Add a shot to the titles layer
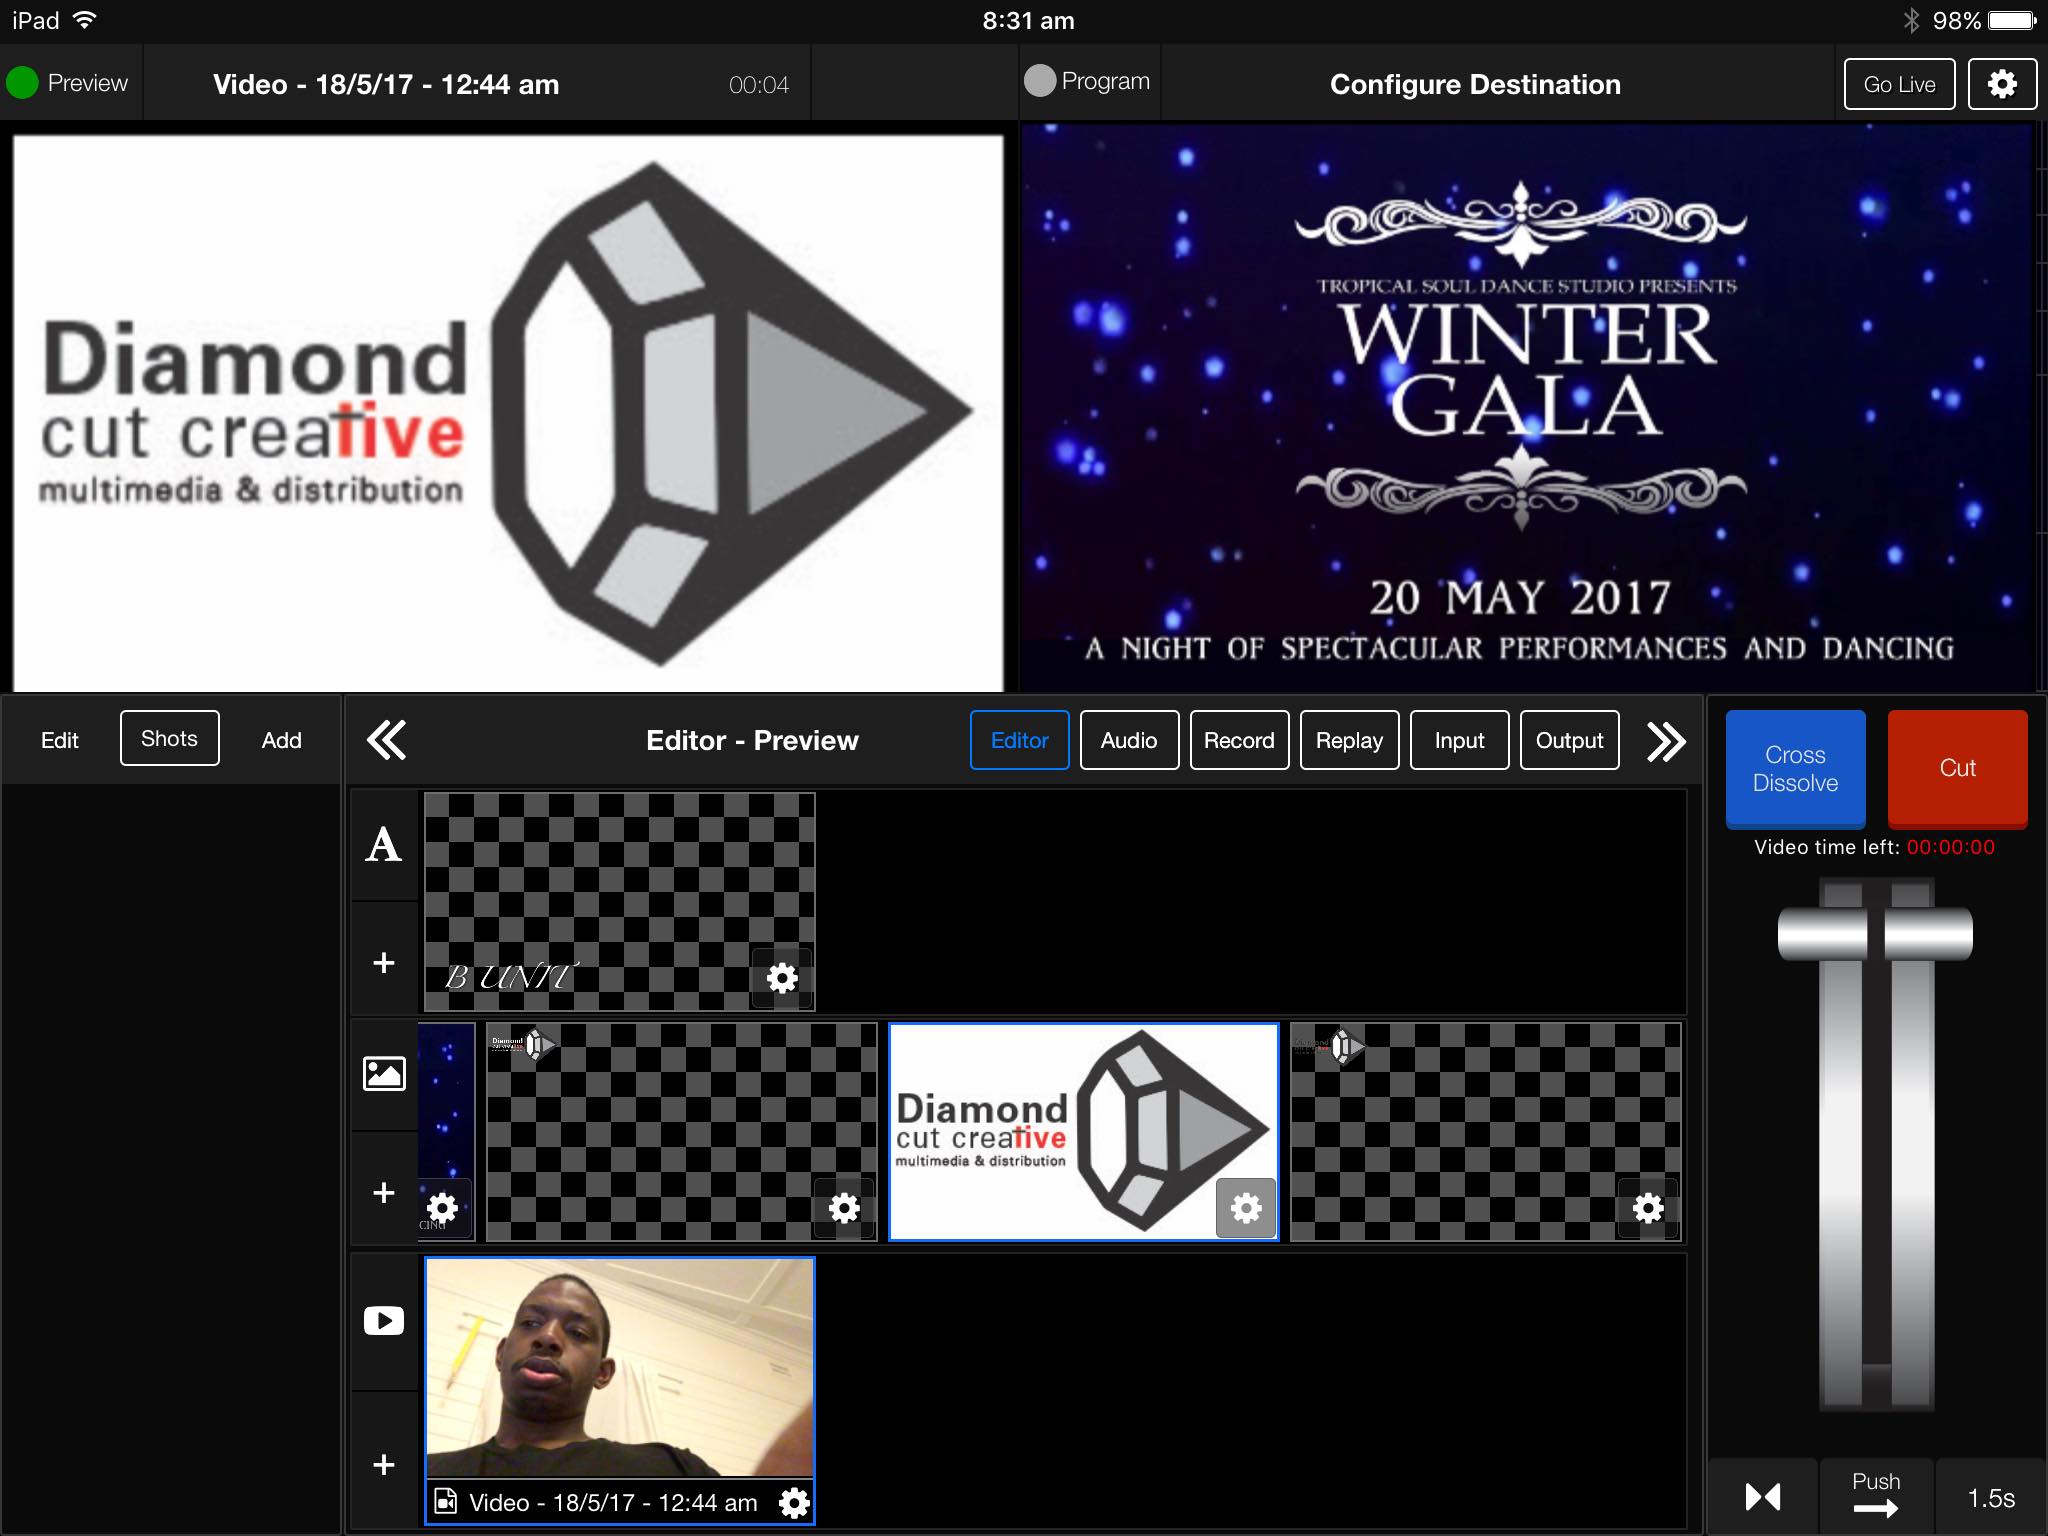 click(x=383, y=963)
